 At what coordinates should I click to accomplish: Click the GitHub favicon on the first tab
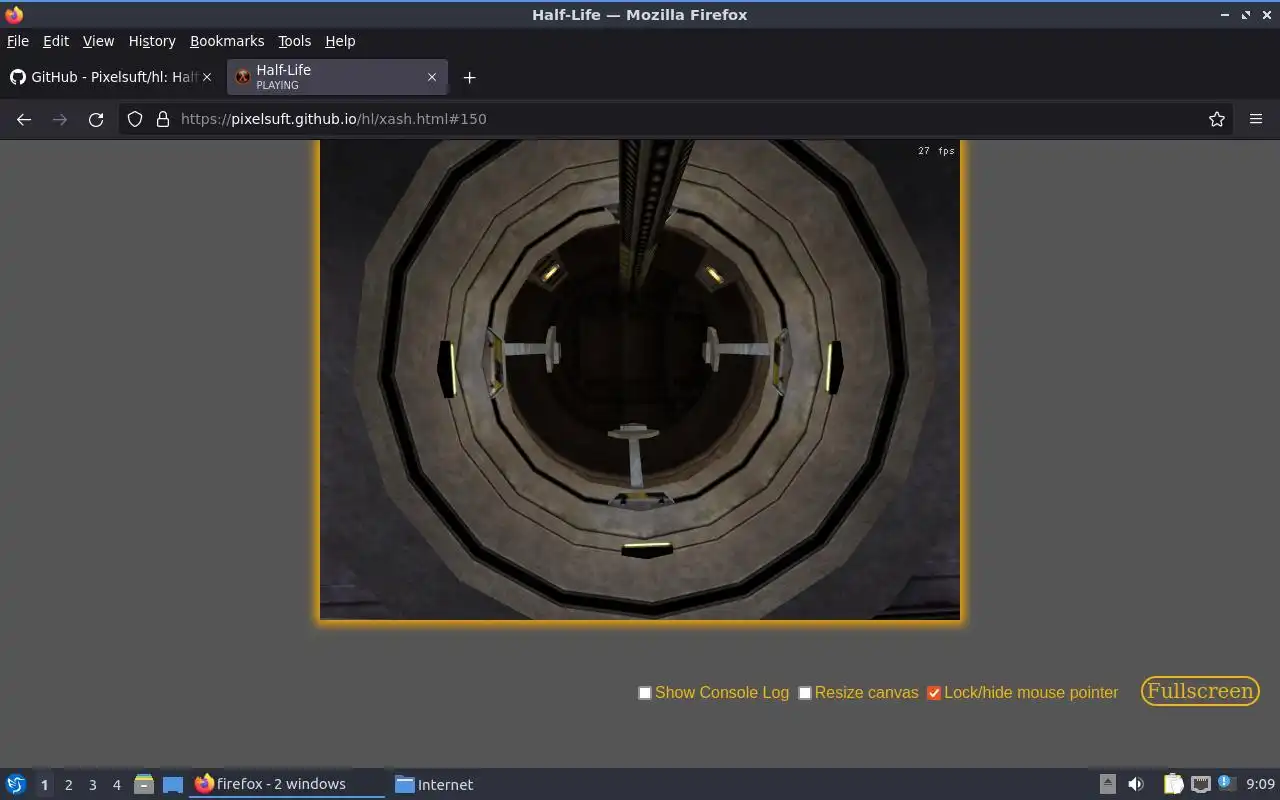(17, 77)
